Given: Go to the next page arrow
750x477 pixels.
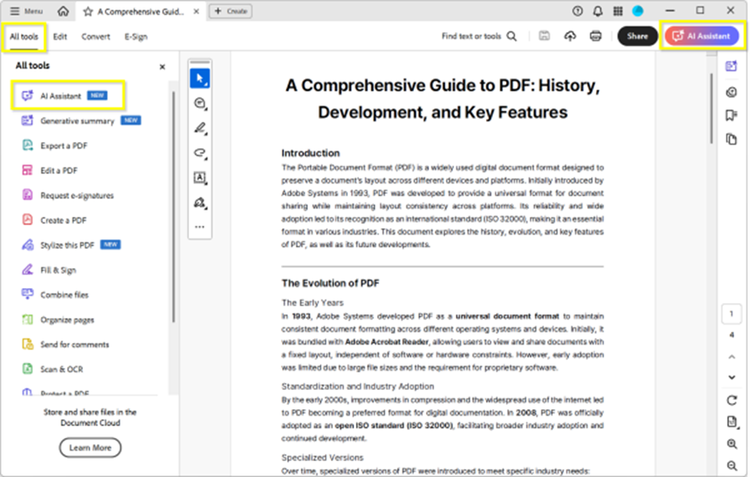Looking at the screenshot, I should click(x=732, y=377).
